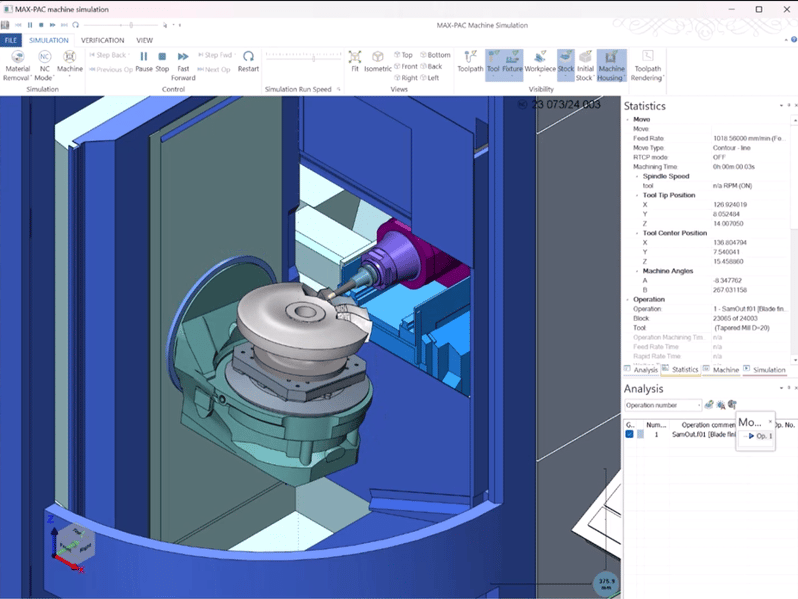Click the Next Op control
This screenshot has width=798, height=599.
coord(214,70)
